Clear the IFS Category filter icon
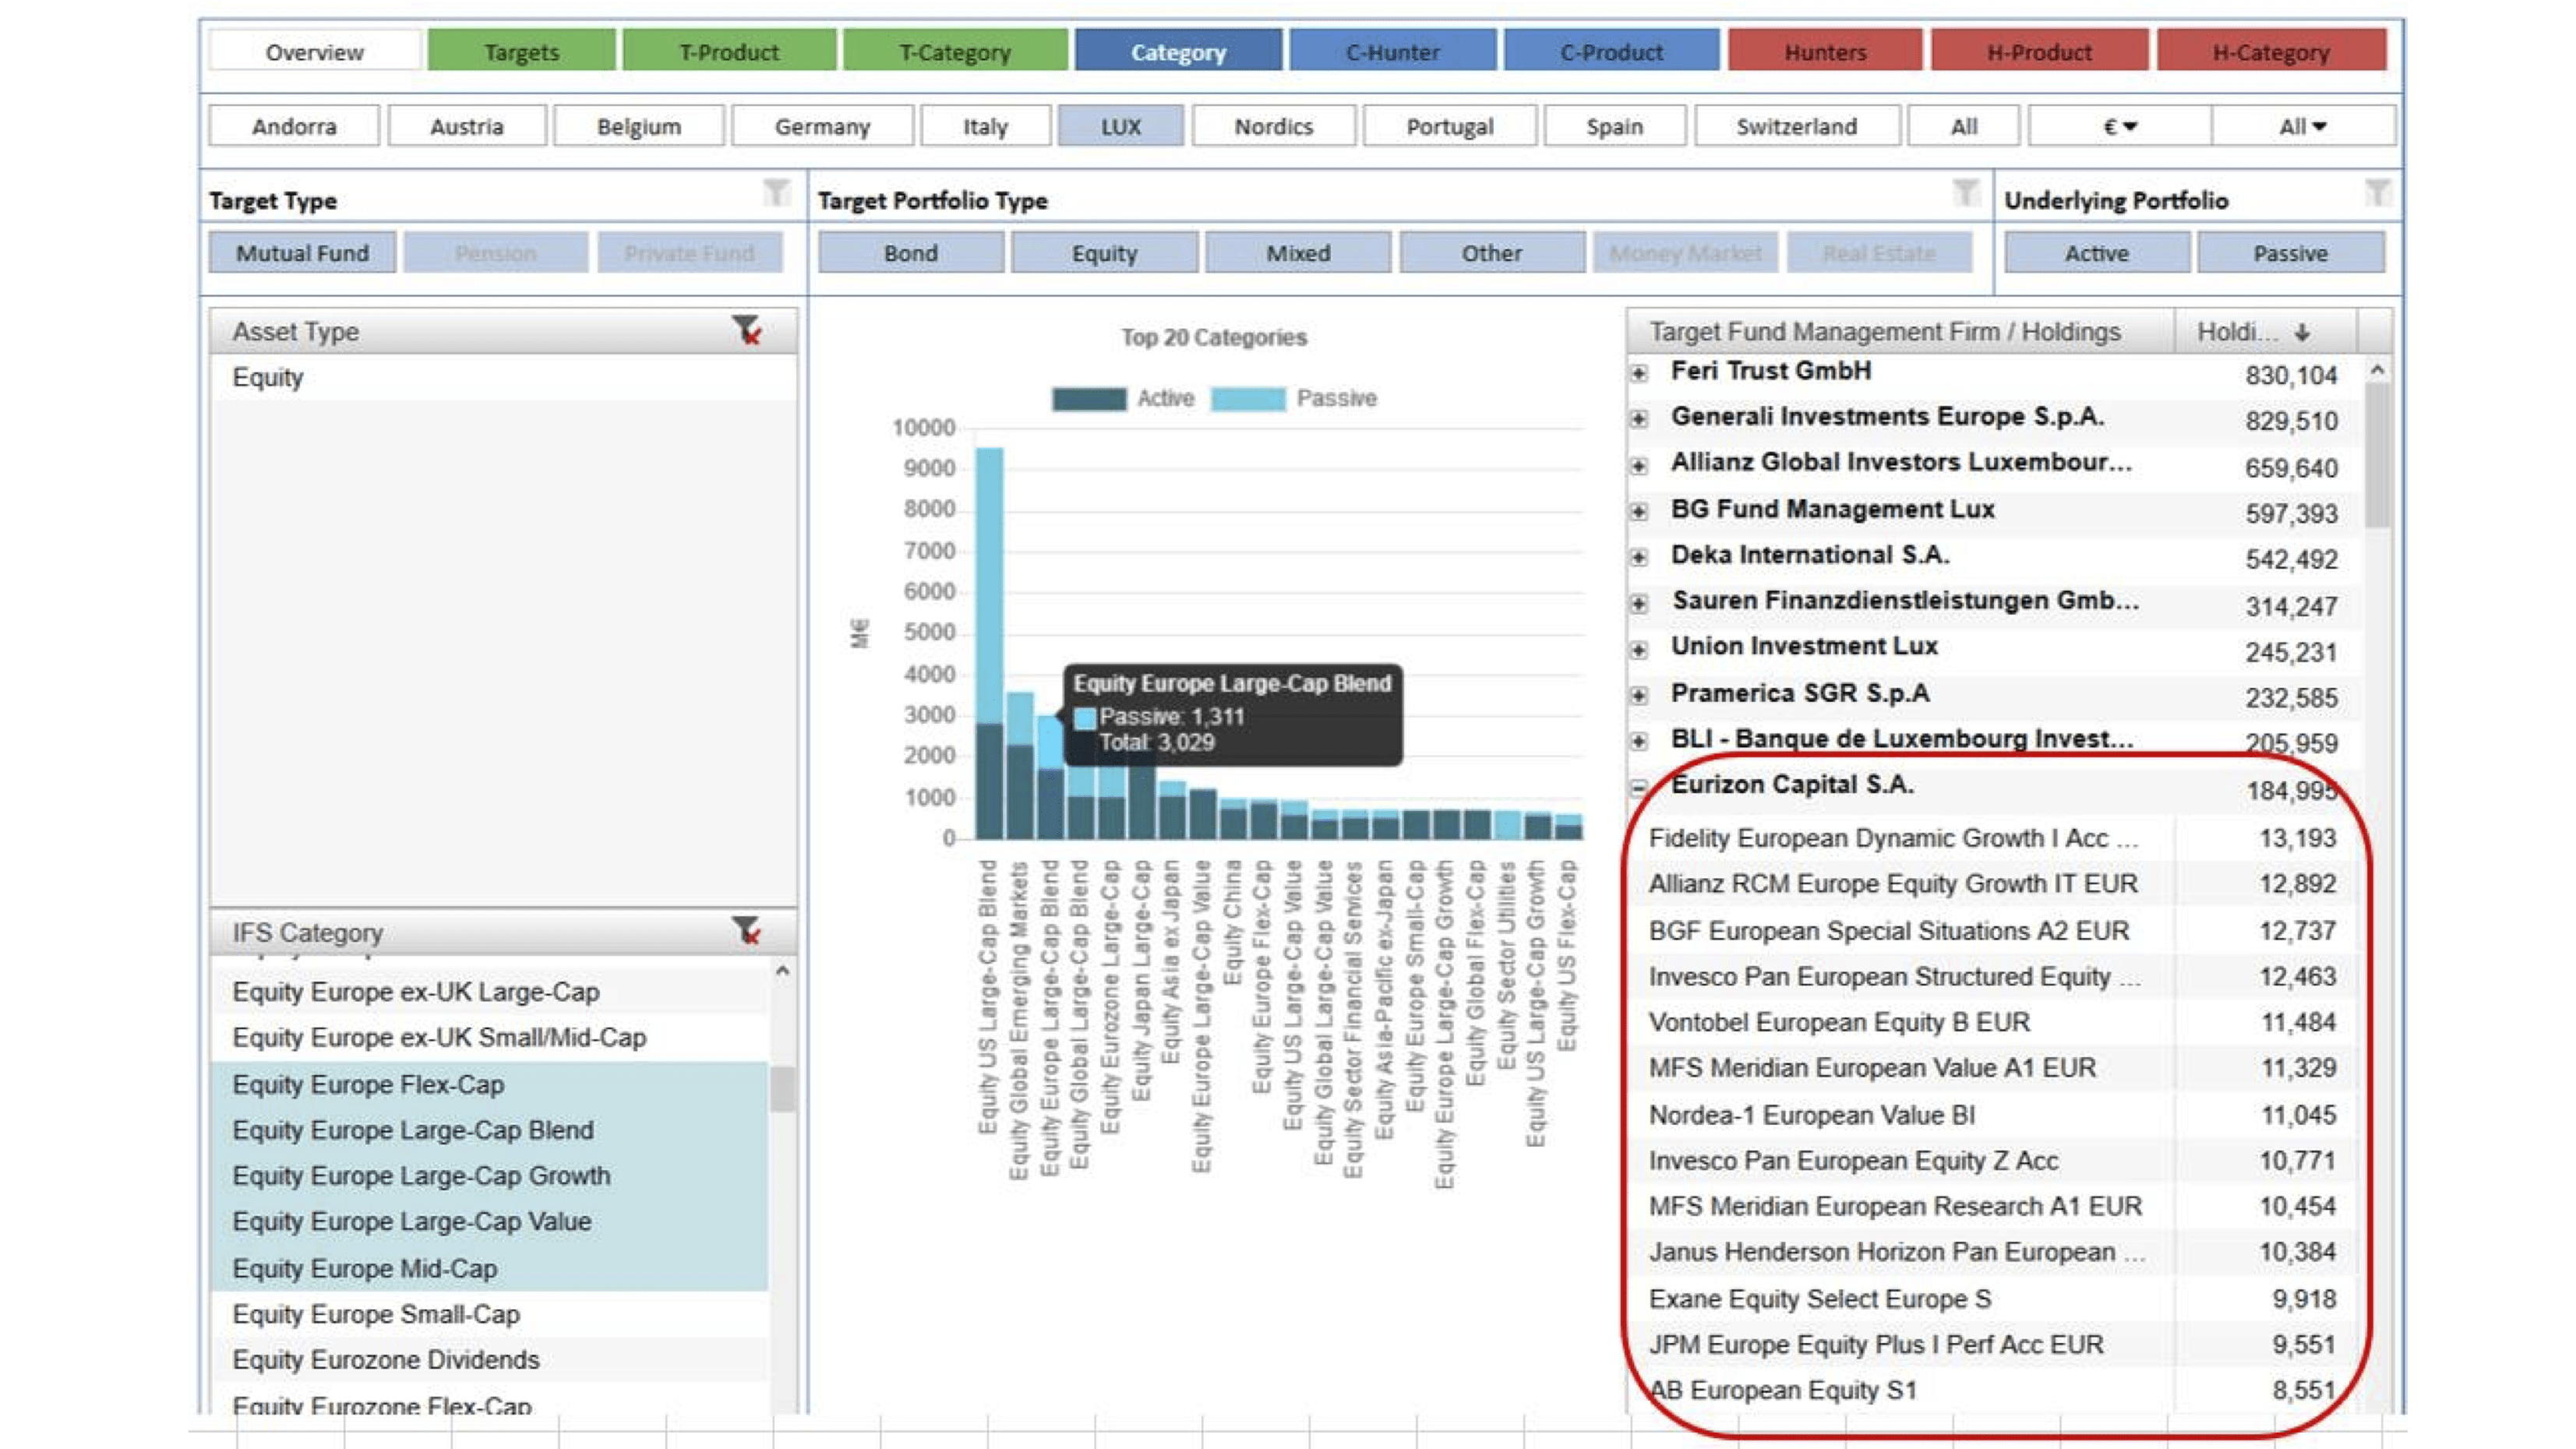This screenshot has height=1449, width=2576. coord(746,931)
